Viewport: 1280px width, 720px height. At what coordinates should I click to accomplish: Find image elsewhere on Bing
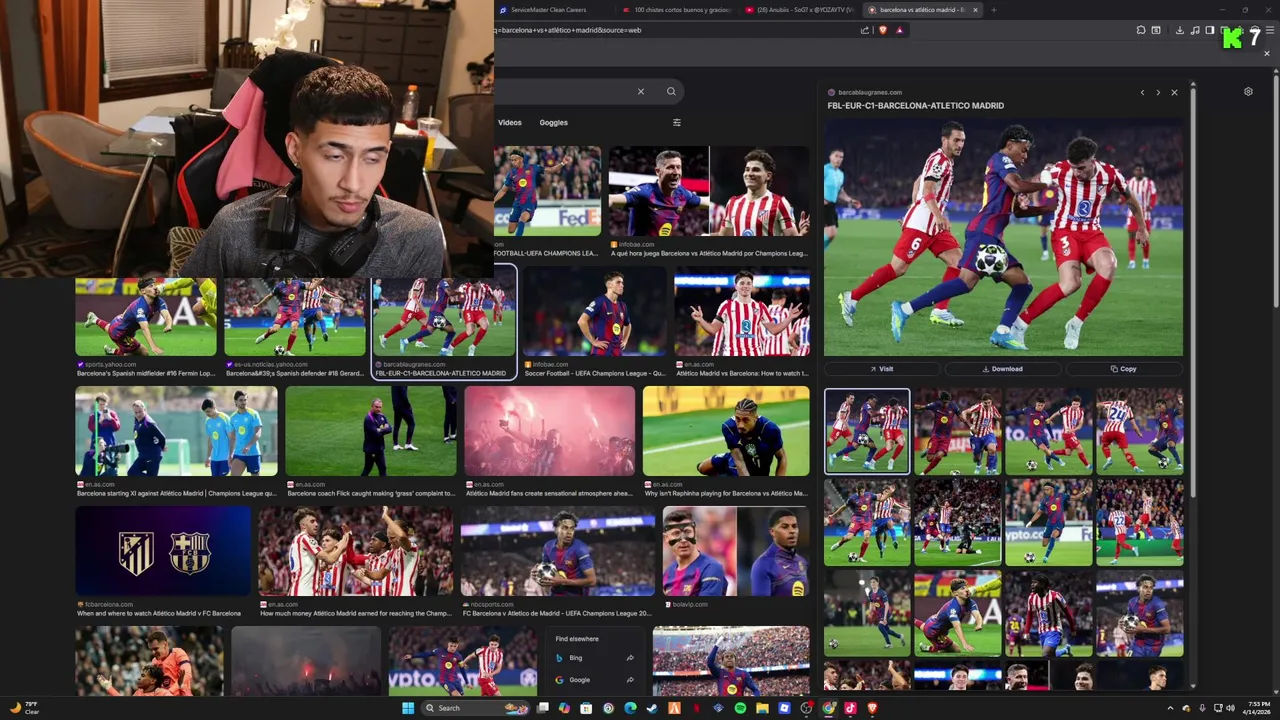[594, 658]
